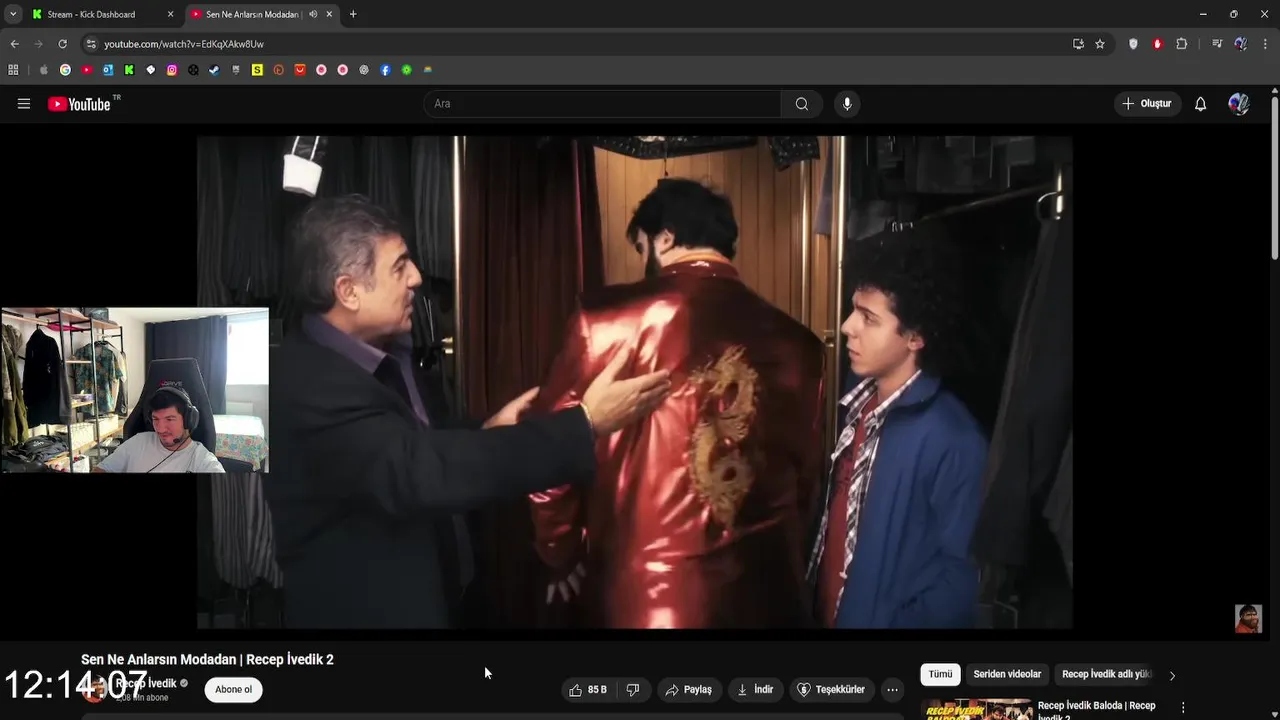1280x720 pixels.
Task: Open the Google bookmark icon
Action: click(x=65, y=70)
